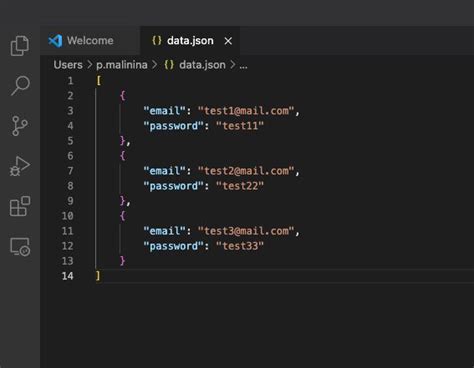Click the "password" key on line 8
This screenshot has height=368, width=474.
click(x=173, y=186)
